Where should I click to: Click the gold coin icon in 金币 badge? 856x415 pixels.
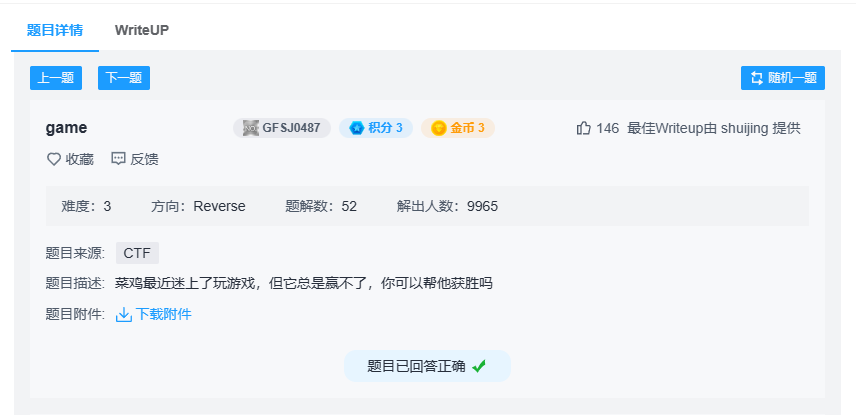(x=438, y=128)
